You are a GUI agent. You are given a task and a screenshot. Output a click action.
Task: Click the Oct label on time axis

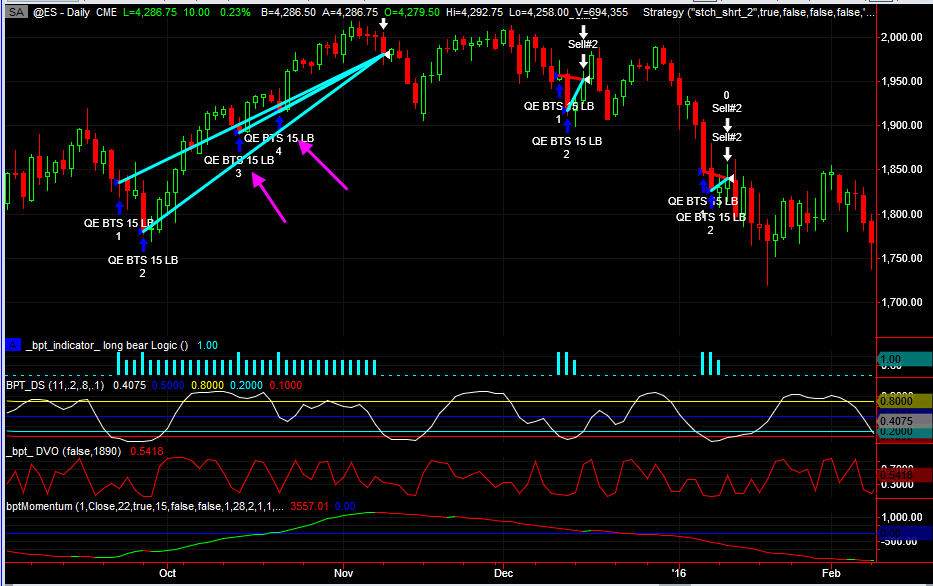[x=167, y=573]
